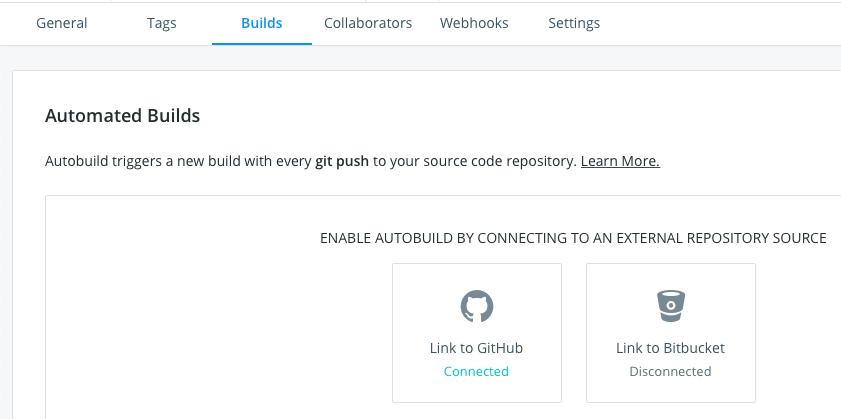Click the green Connected status text
The image size is (841, 419).
(476, 371)
